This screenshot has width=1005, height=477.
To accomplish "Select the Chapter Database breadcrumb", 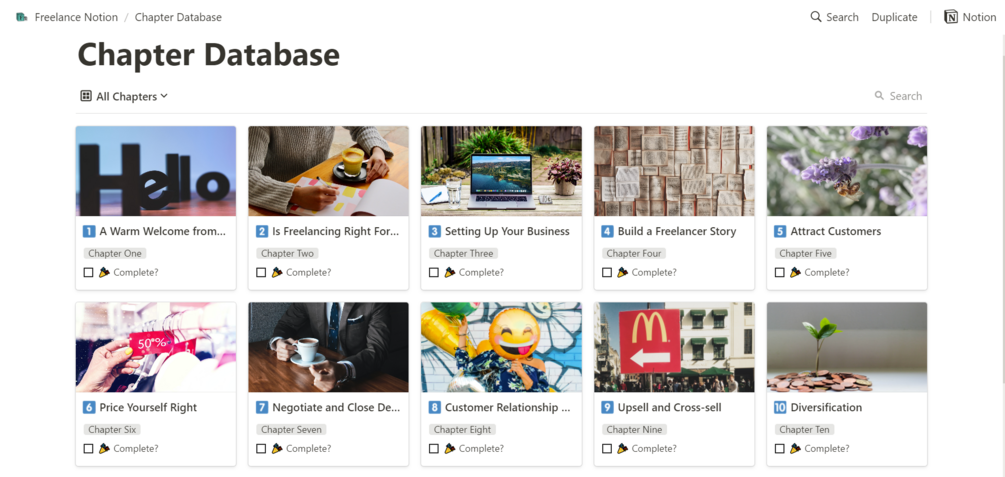I will click(x=178, y=17).
